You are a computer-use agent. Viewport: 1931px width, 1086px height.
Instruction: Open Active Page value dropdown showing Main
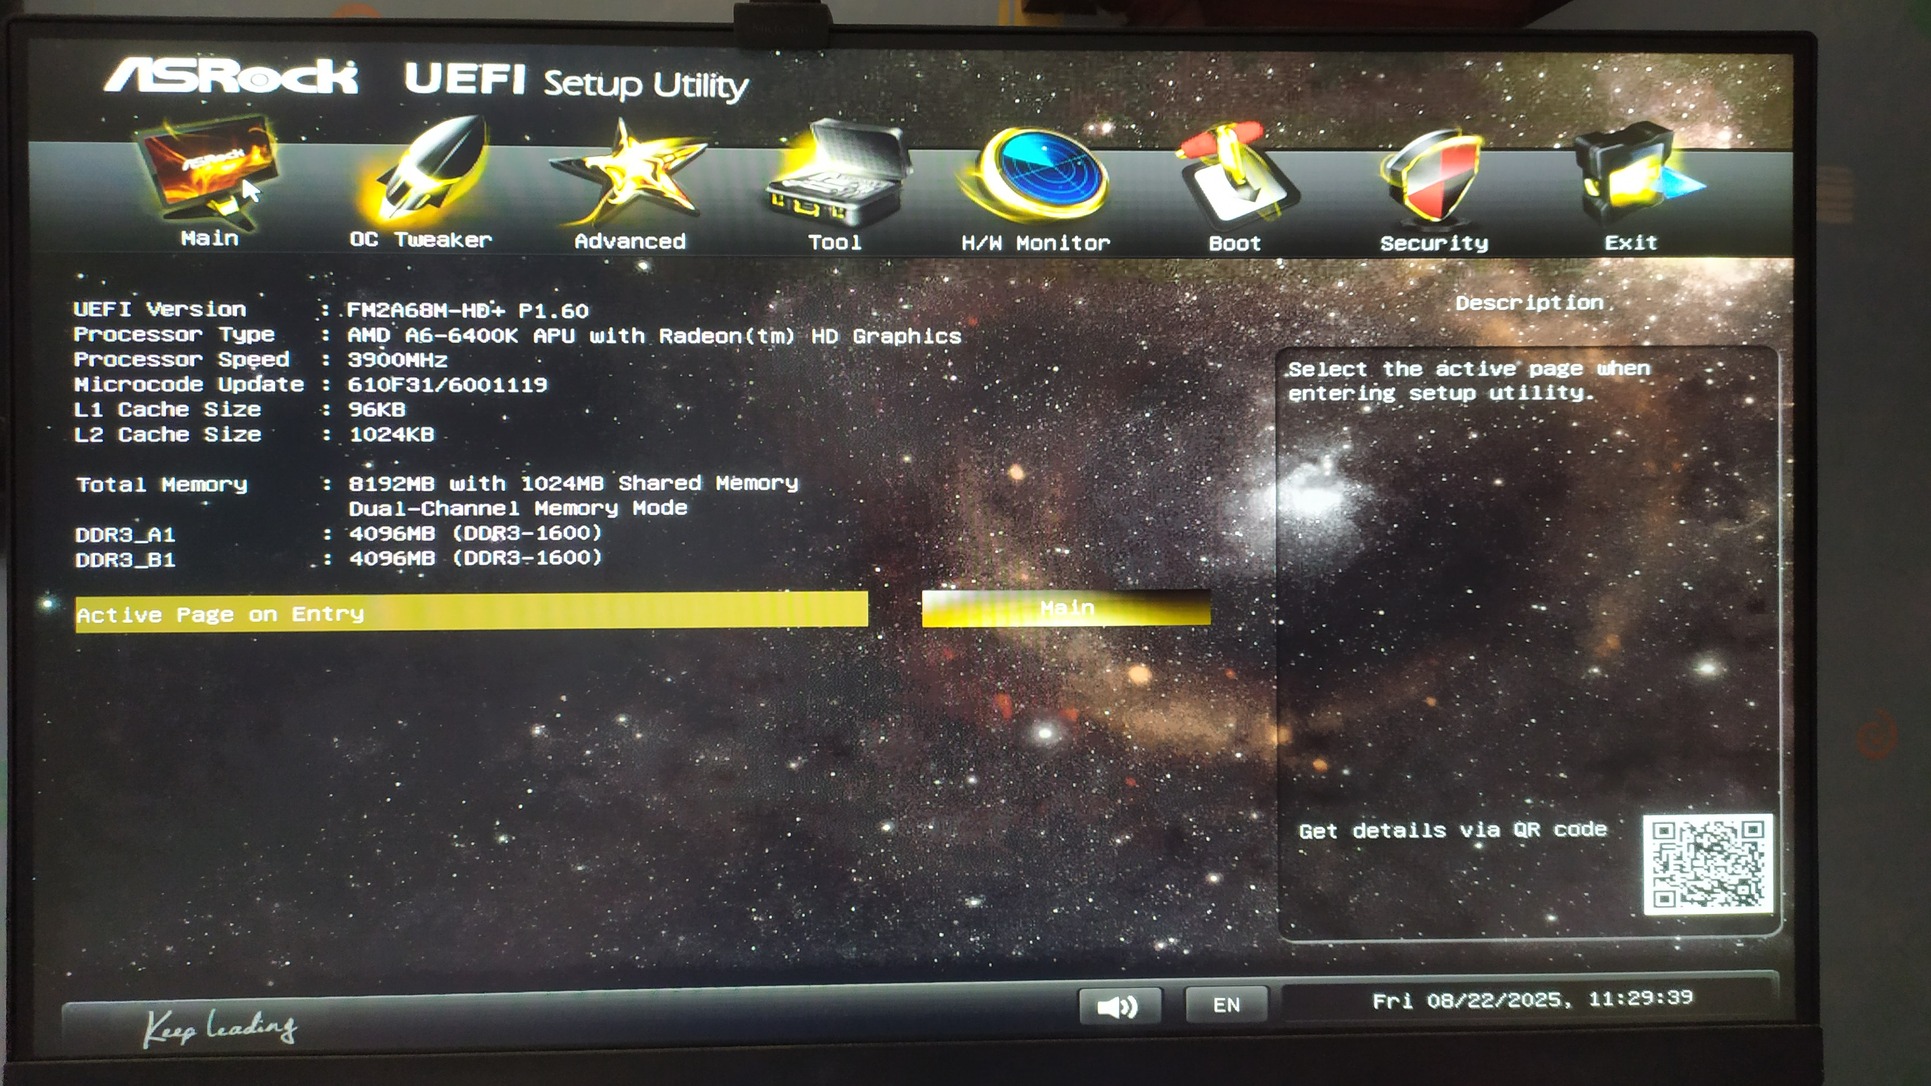pos(1066,608)
